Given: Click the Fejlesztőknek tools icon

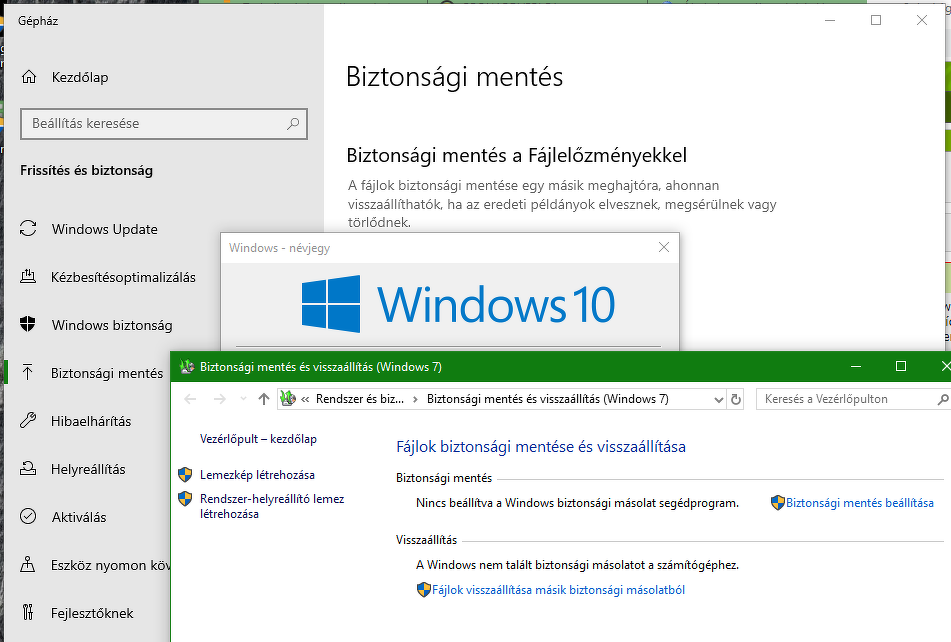Looking at the screenshot, I should (x=28, y=612).
